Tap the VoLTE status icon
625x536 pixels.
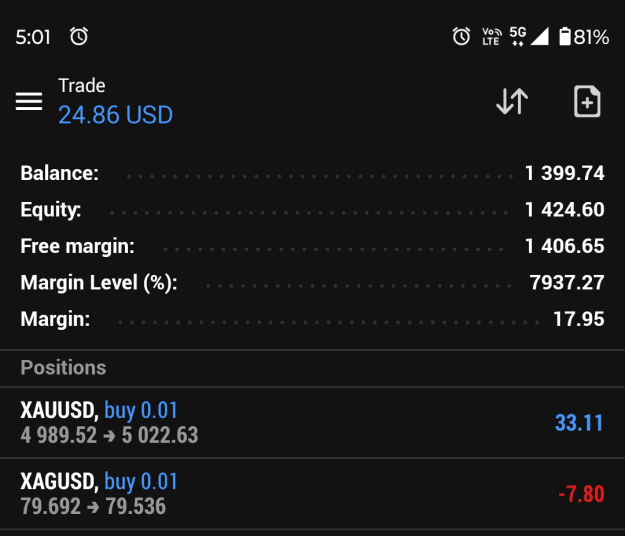tap(492, 37)
